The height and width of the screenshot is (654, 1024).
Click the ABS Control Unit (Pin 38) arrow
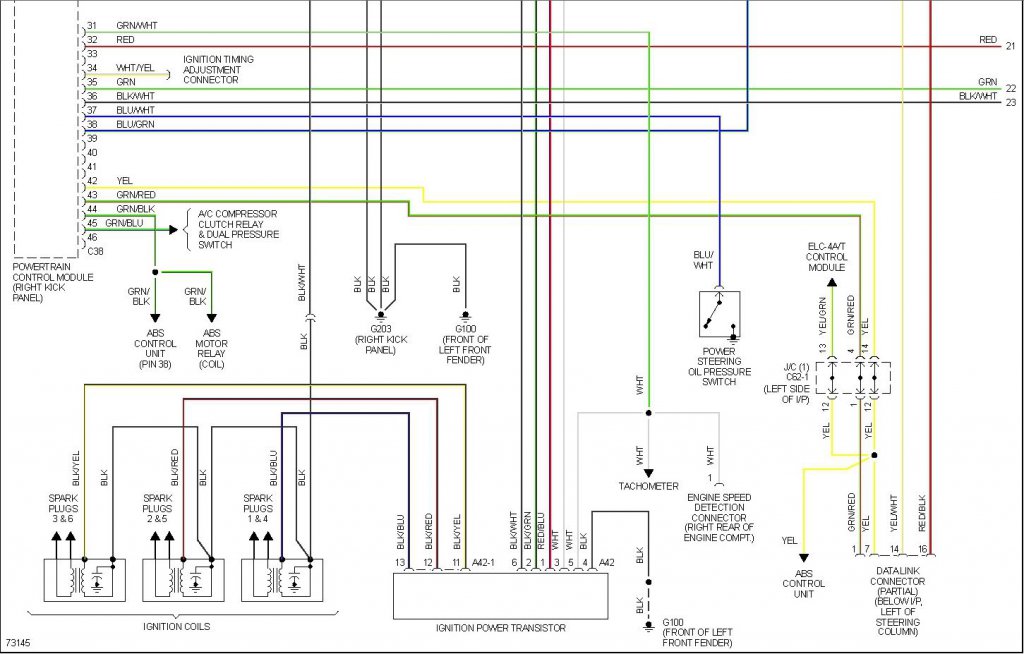[x=155, y=318]
